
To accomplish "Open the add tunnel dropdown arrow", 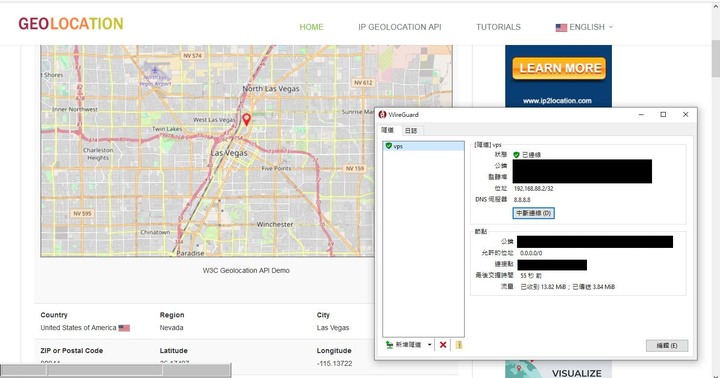I will [429, 345].
